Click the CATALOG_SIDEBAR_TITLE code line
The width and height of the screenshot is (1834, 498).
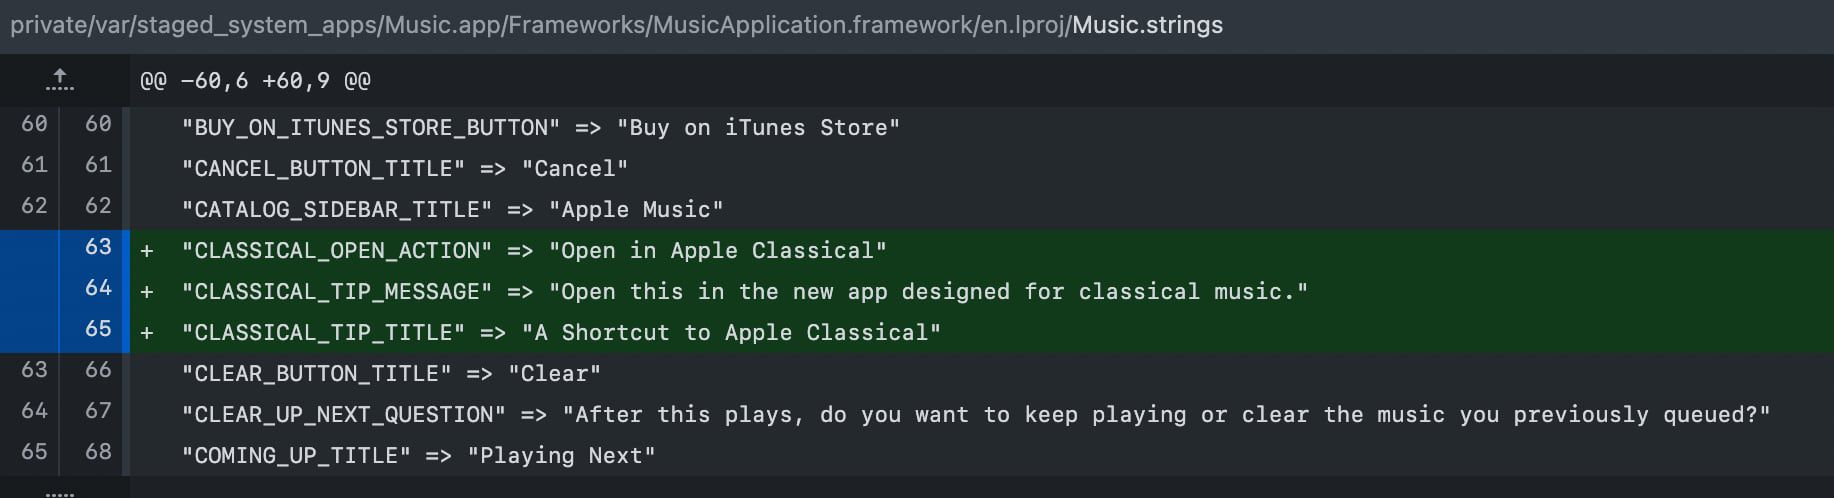(x=452, y=210)
